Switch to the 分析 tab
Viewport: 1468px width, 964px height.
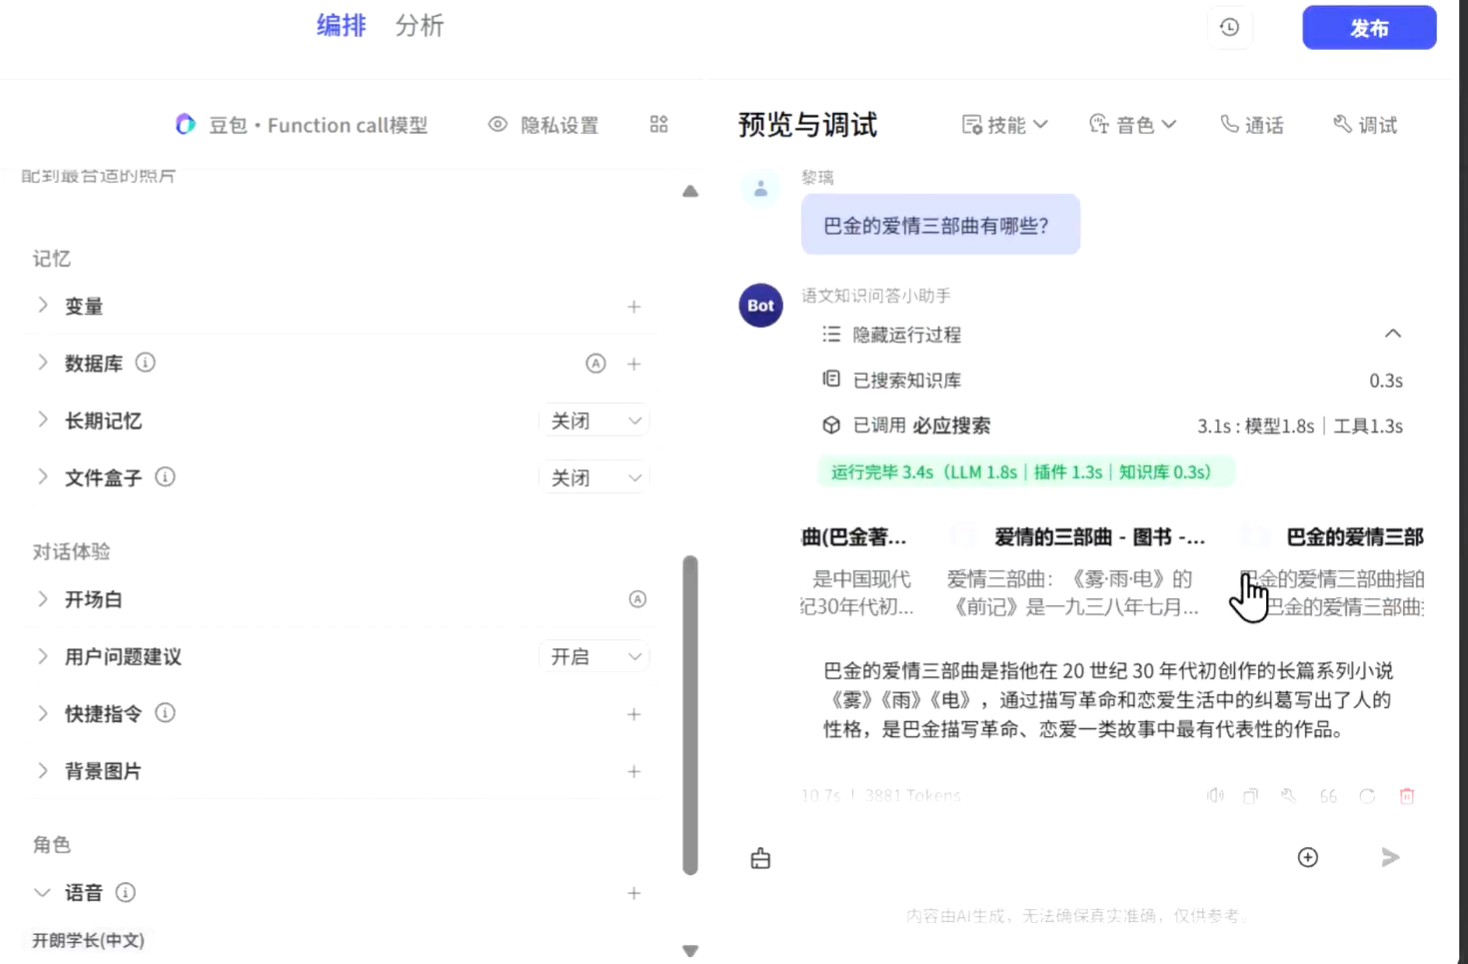tap(419, 26)
